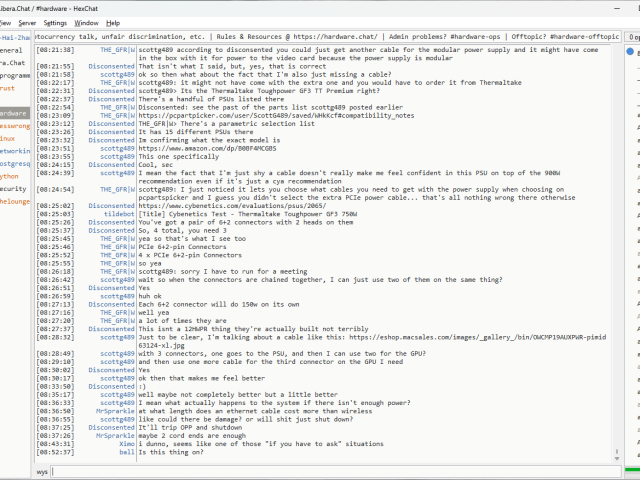This screenshot has height=480, width=640.
Task: Open the Server menu
Action: [x=26, y=22]
